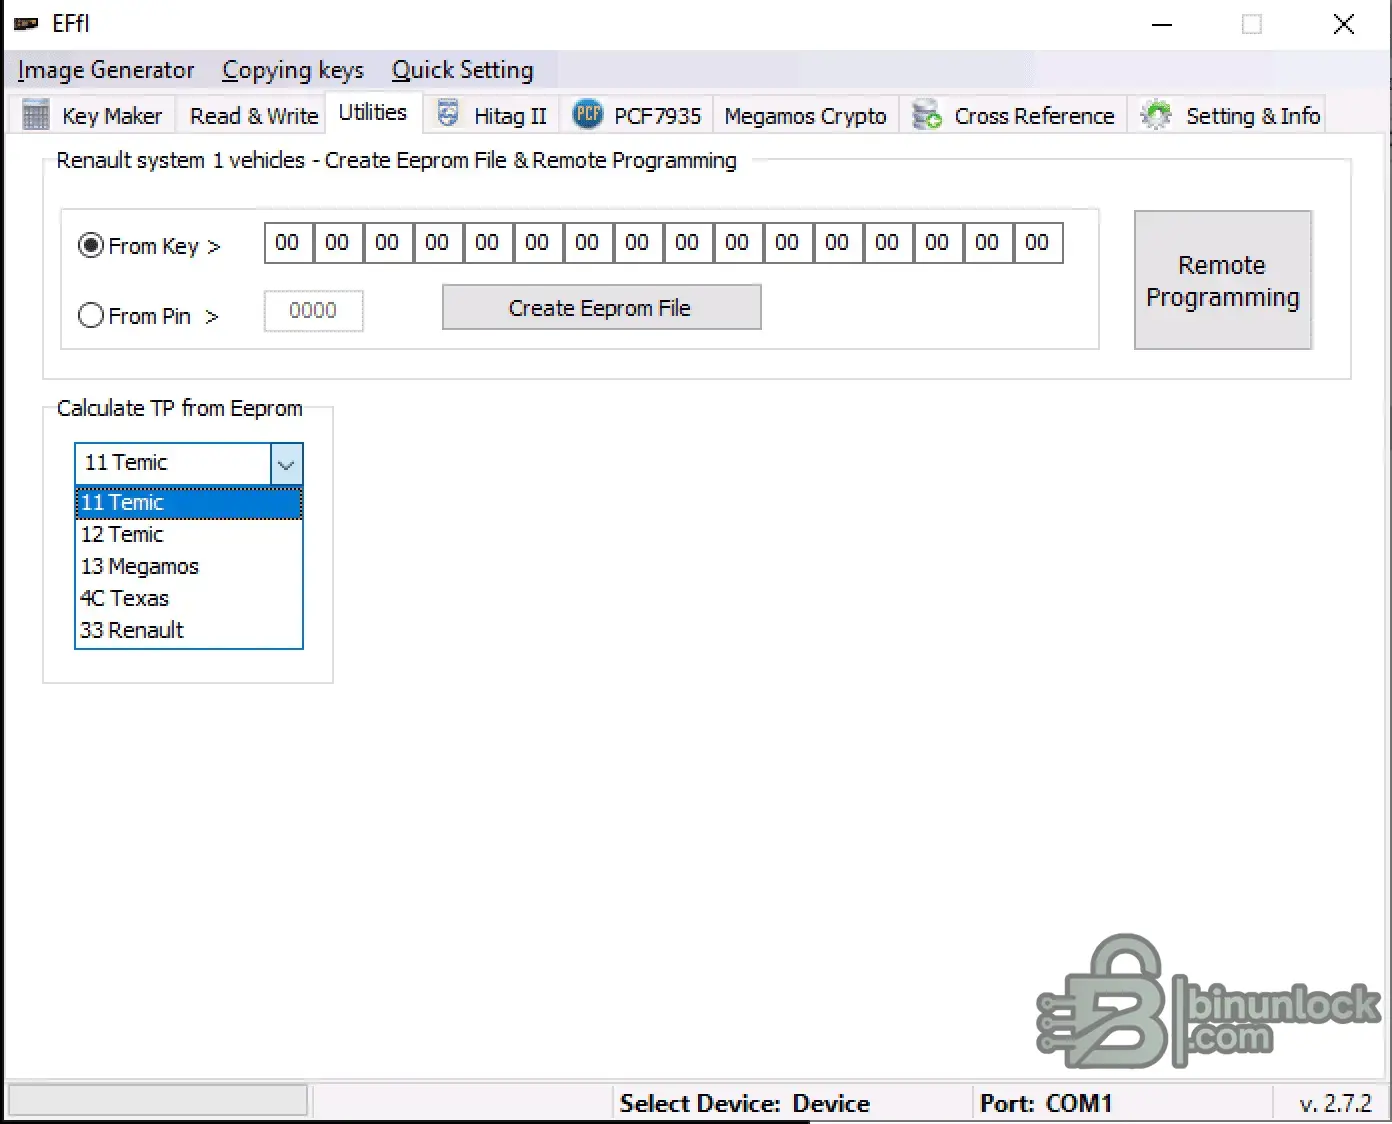Select the From Pin radio button
The height and width of the screenshot is (1124, 1392).
click(91, 315)
